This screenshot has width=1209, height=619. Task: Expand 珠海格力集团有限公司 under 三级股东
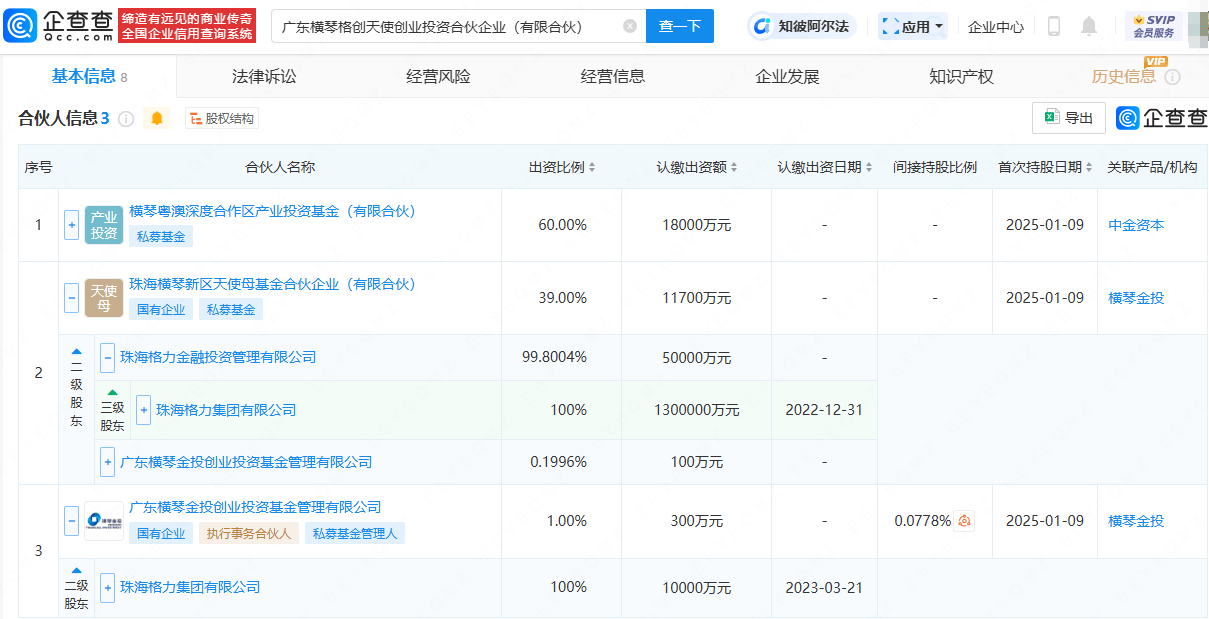(x=144, y=410)
